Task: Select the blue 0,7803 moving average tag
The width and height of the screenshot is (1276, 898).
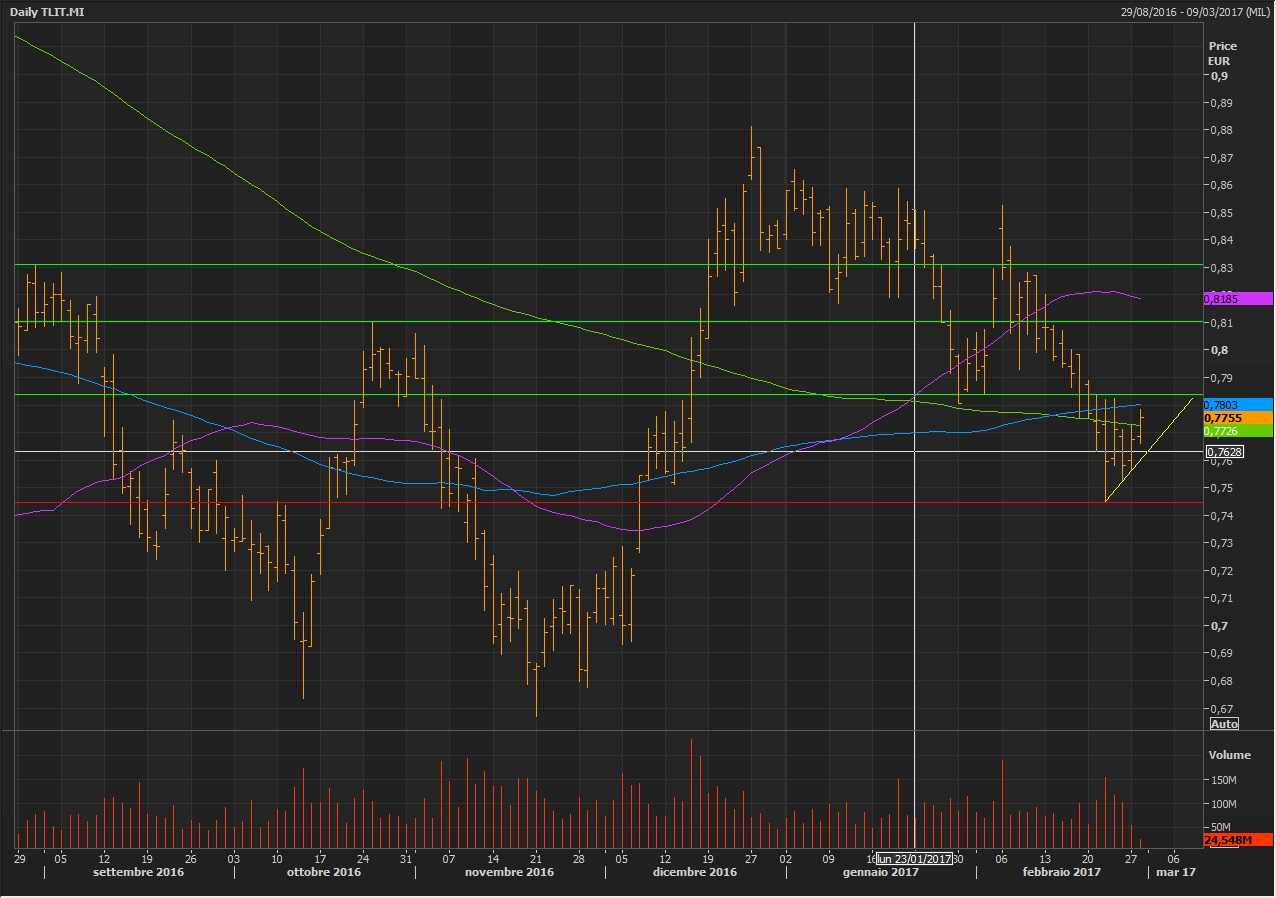Action: (x=1237, y=404)
